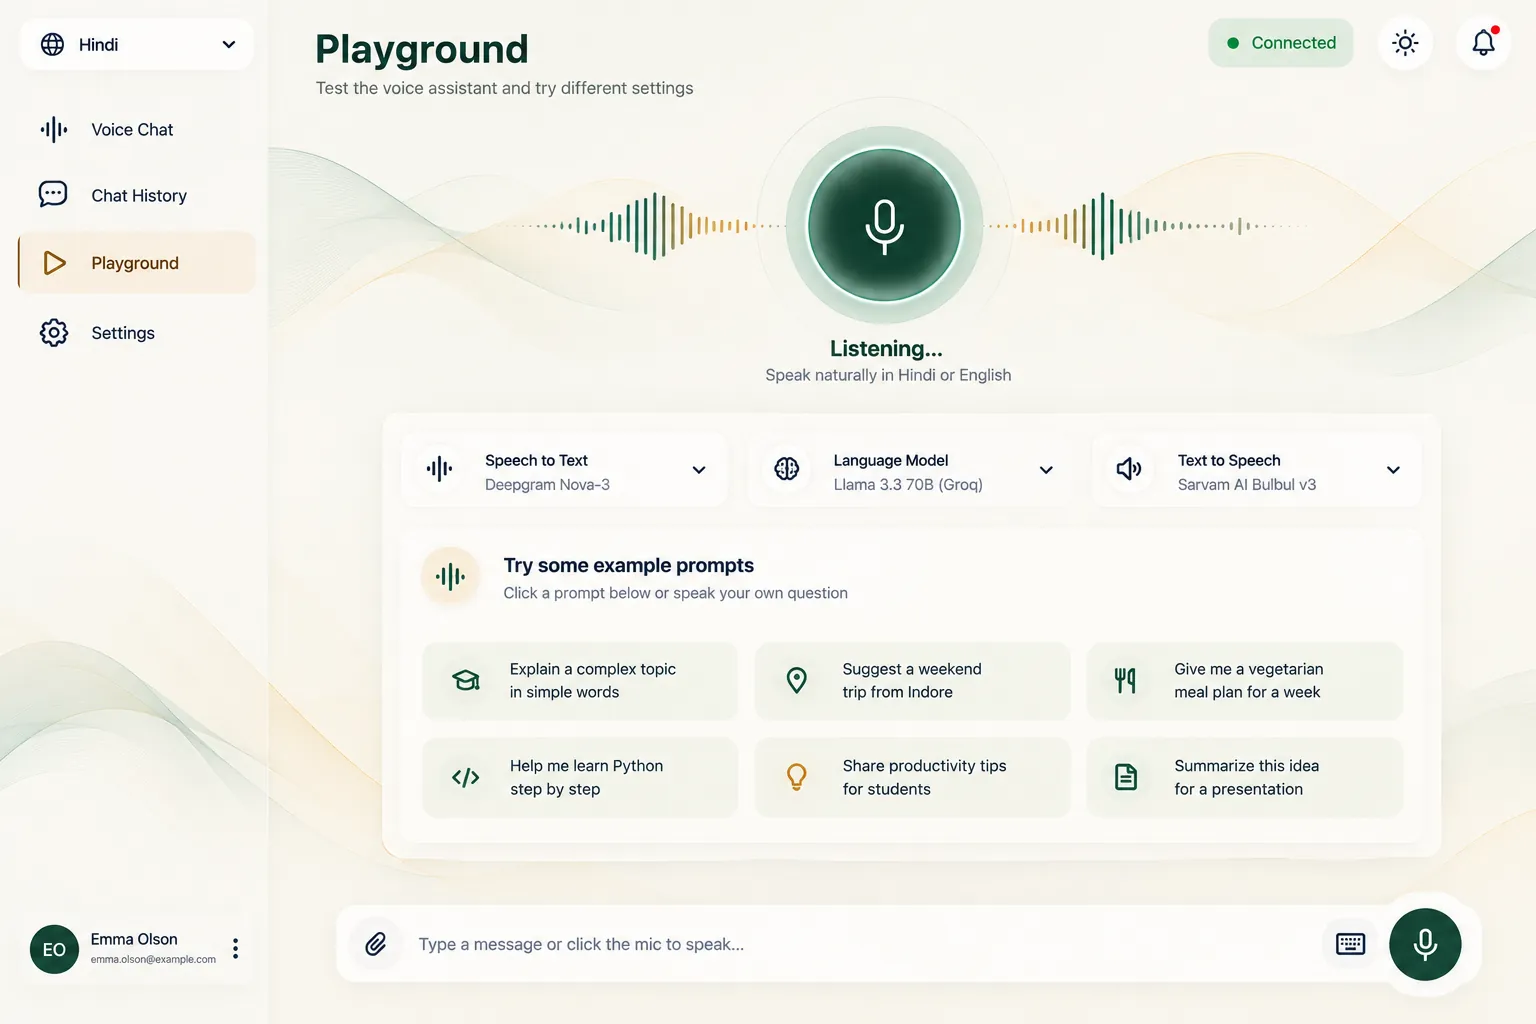Expand the Hindi language dropdown

136,44
